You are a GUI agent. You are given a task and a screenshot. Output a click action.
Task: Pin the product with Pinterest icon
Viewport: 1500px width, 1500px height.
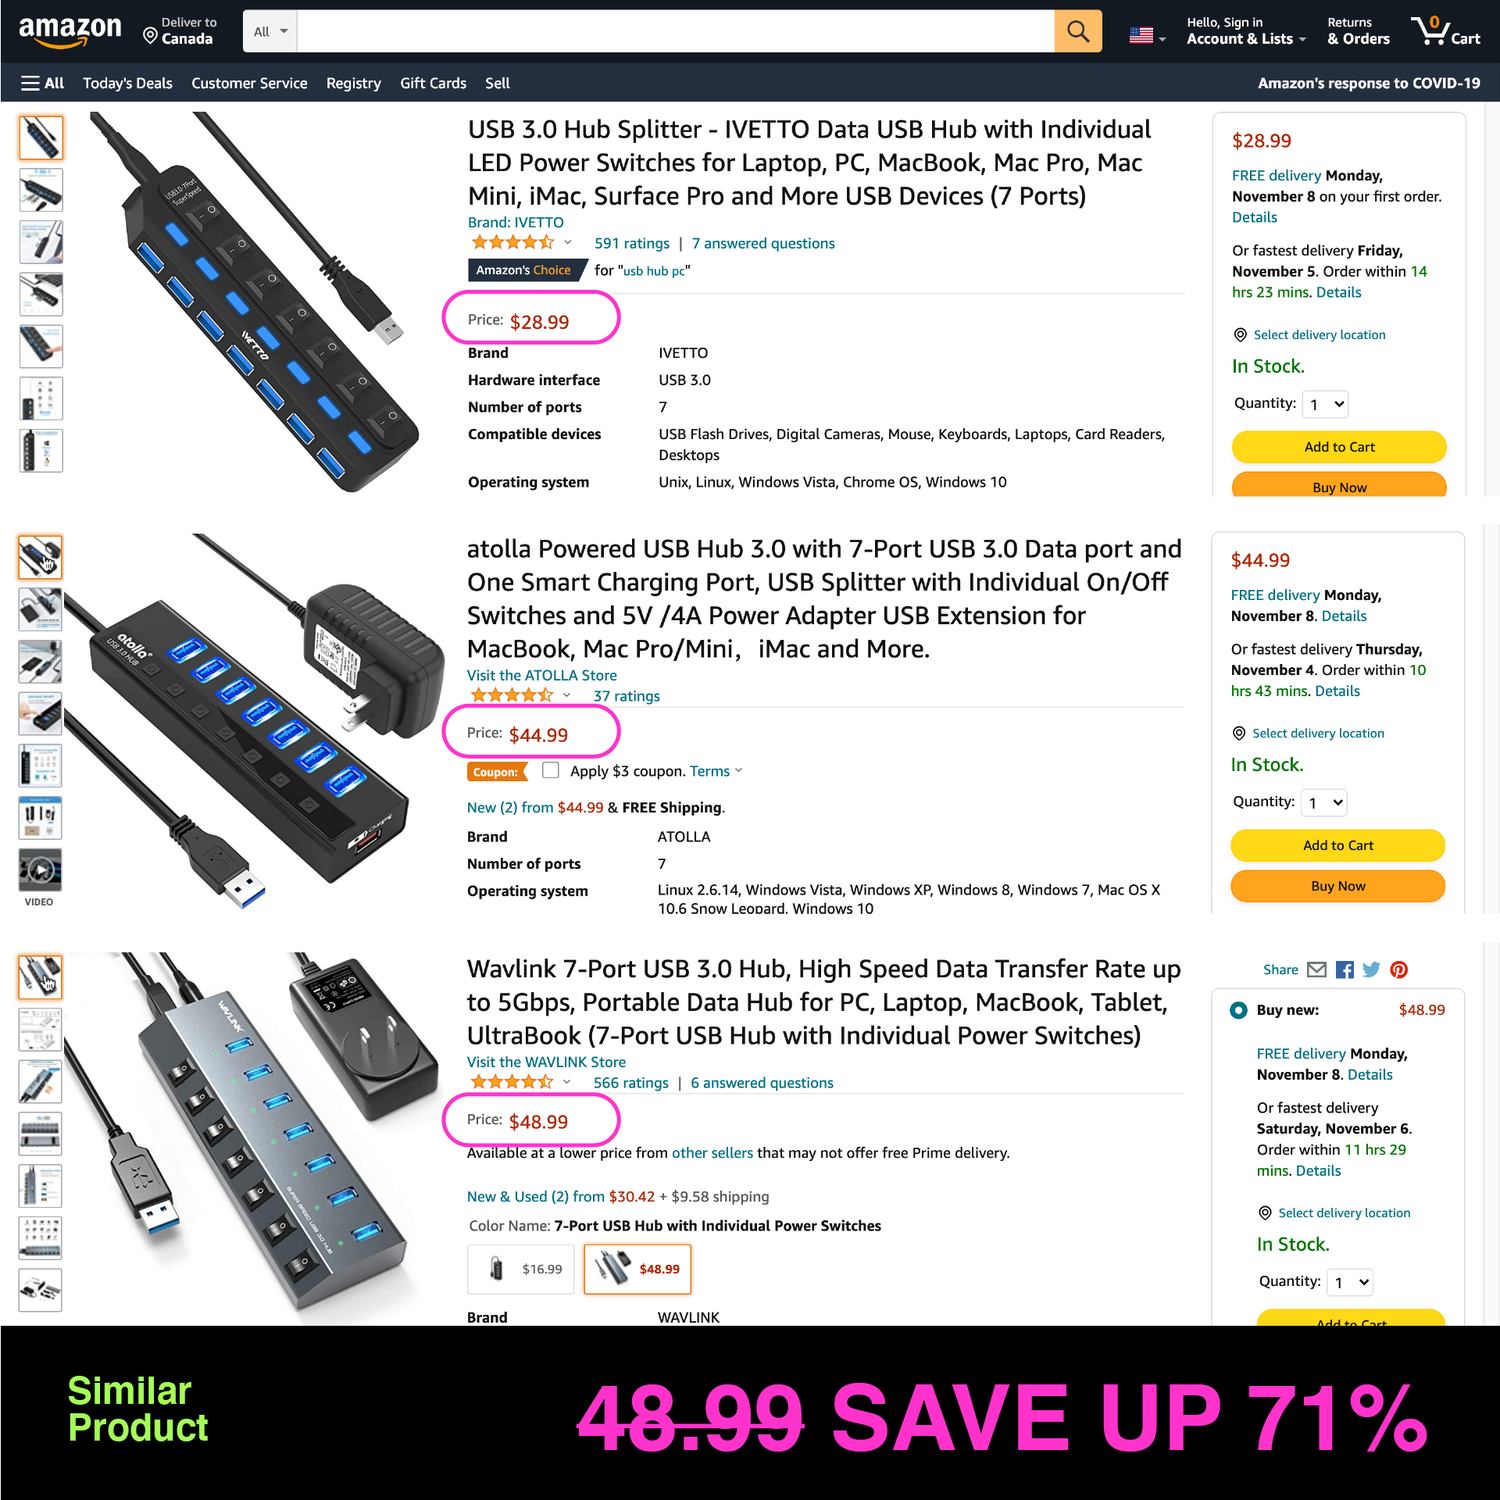coord(1399,970)
